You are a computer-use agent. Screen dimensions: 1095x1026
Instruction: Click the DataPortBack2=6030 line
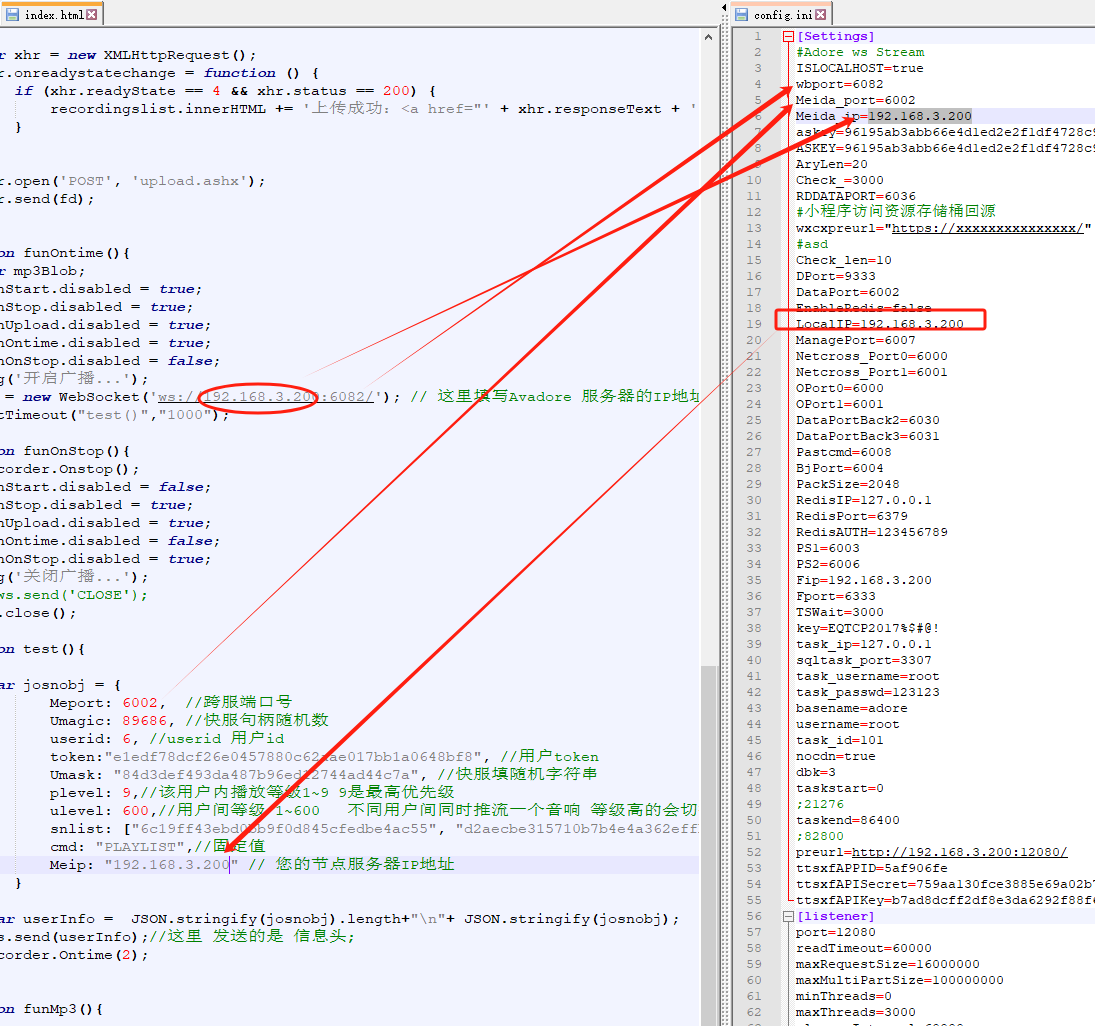[867, 420]
